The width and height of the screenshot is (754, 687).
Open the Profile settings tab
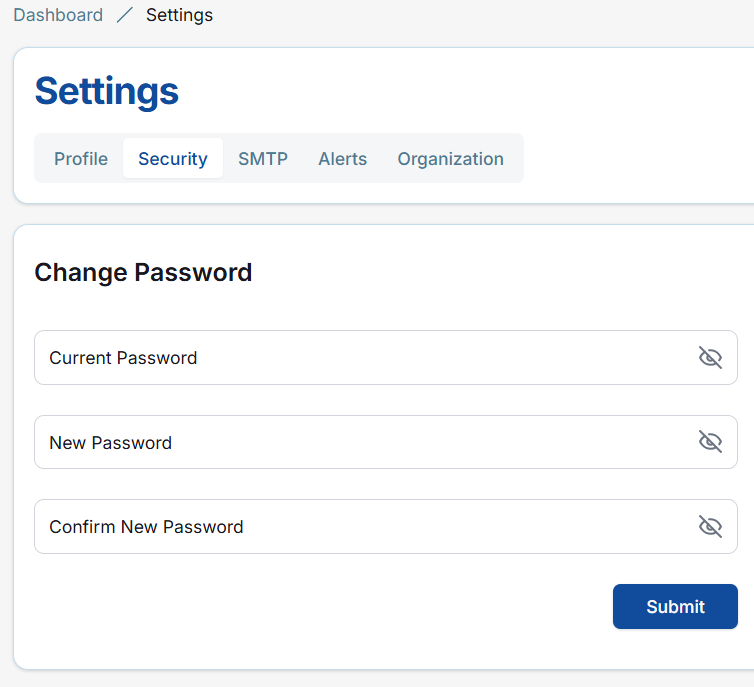(81, 159)
